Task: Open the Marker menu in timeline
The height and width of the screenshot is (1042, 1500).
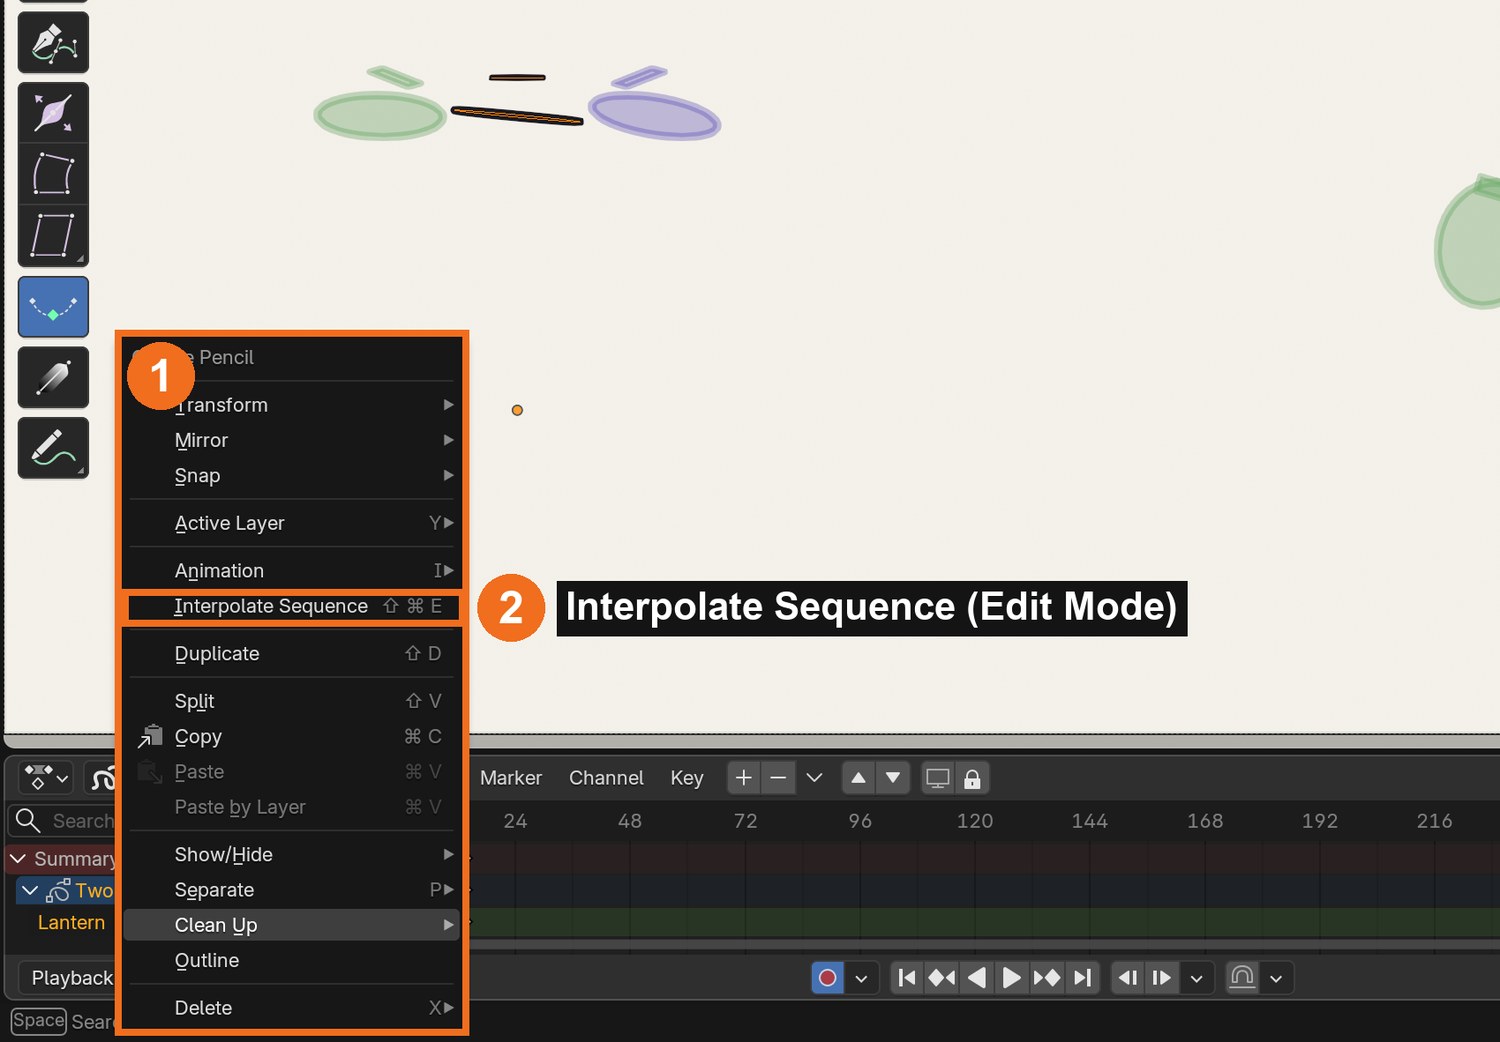Action: [510, 778]
